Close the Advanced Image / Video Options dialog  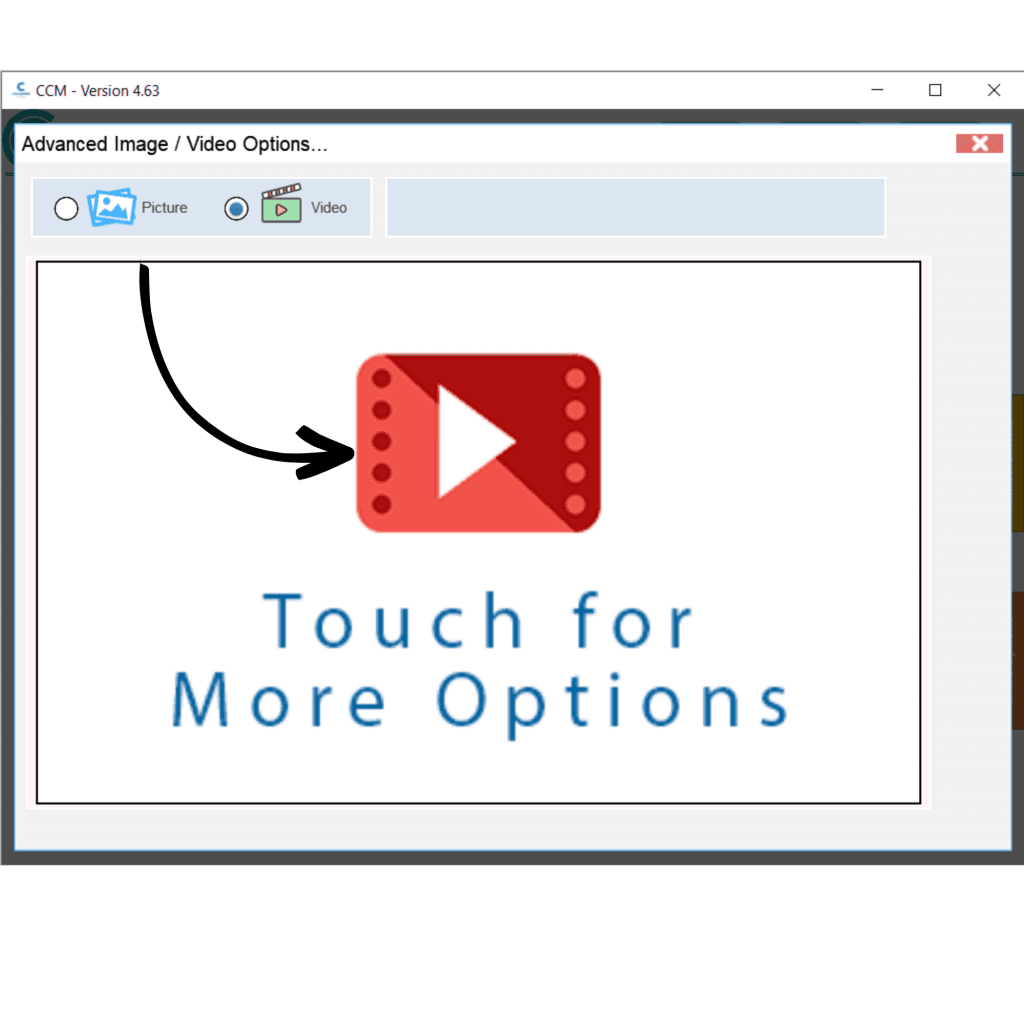pyautogui.click(x=979, y=144)
